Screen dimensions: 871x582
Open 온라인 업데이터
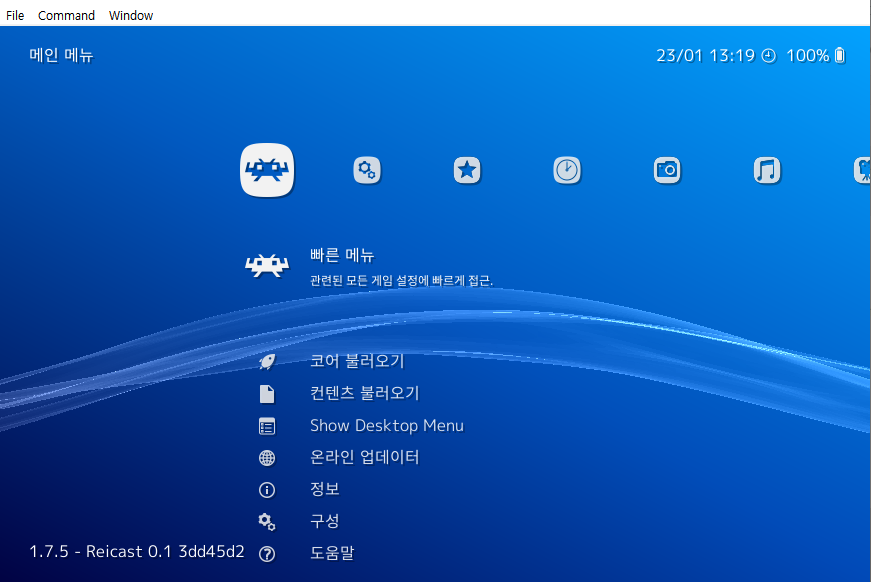[x=364, y=457]
